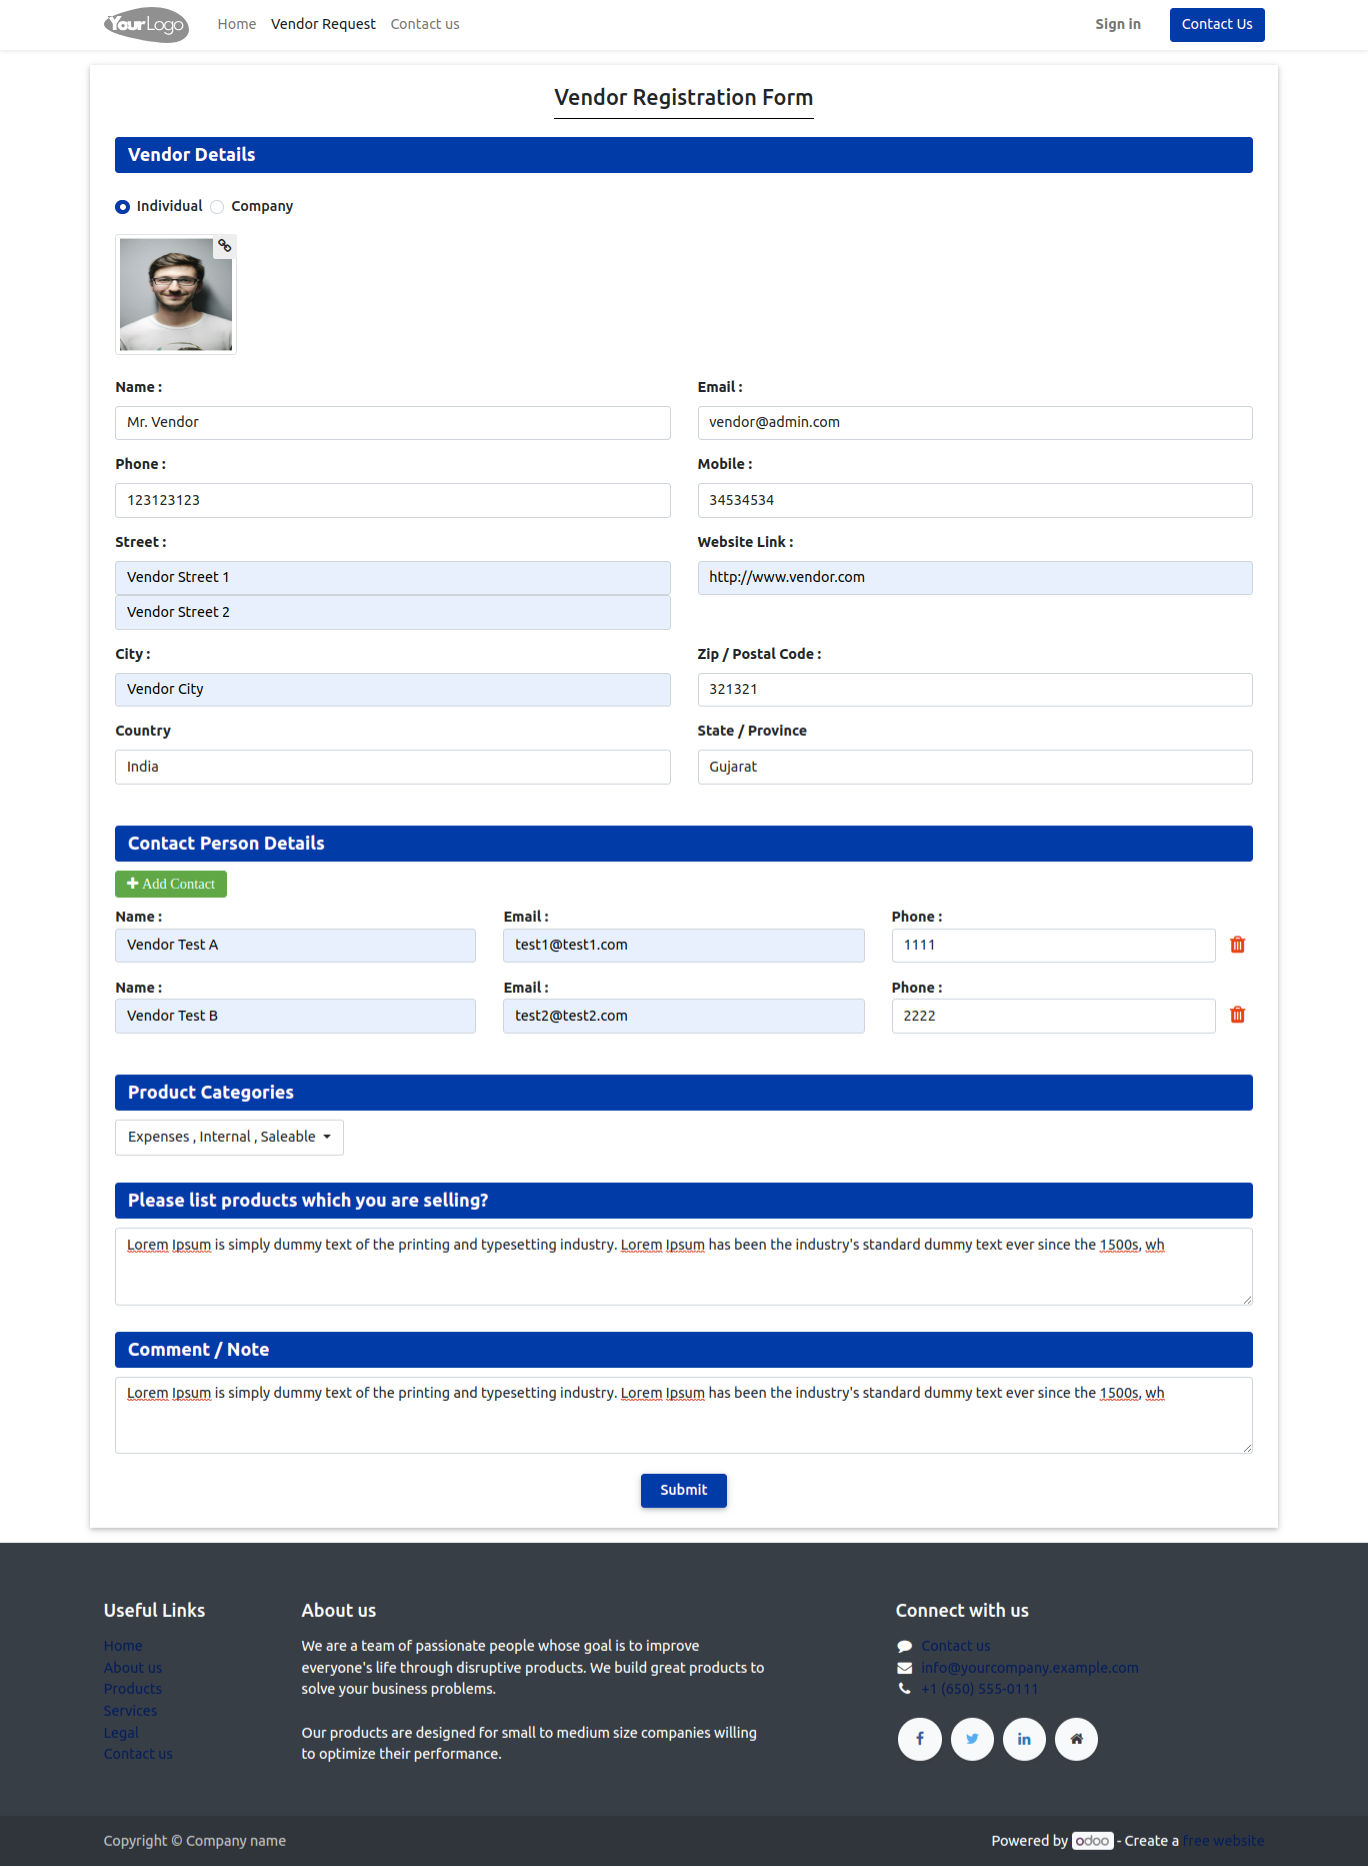Click the Product Categories section header

point(684,1093)
